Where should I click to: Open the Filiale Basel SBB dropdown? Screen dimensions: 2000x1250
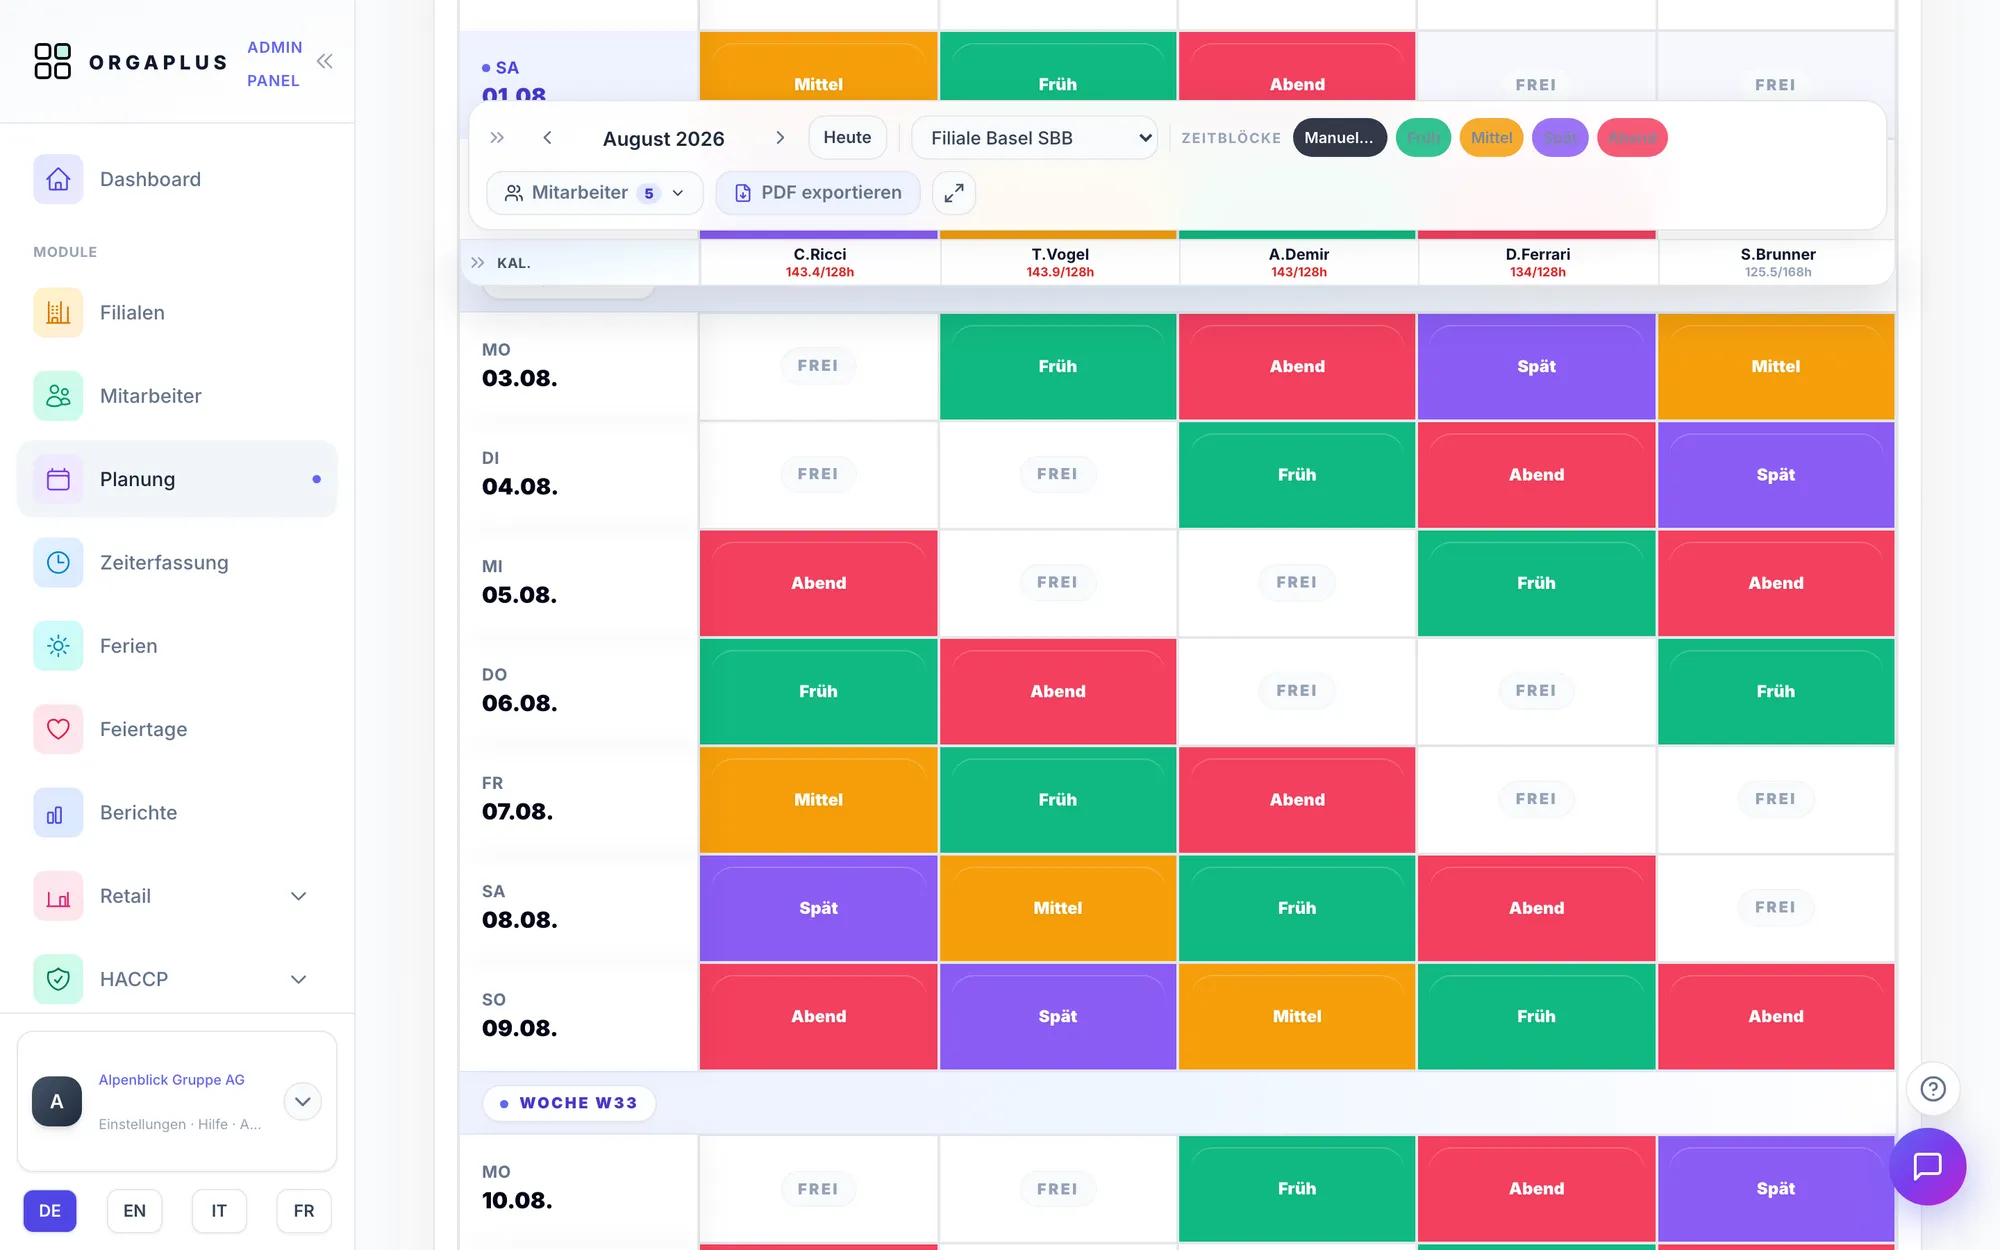(1035, 138)
